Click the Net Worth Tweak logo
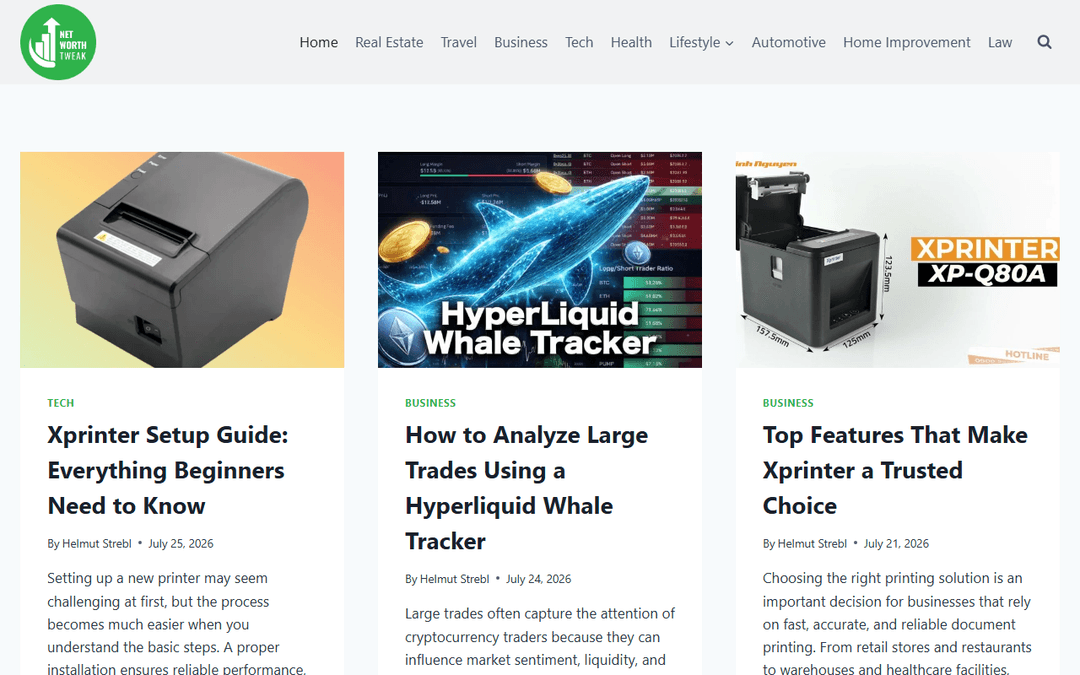Image resolution: width=1080 pixels, height=675 pixels. click(x=58, y=42)
